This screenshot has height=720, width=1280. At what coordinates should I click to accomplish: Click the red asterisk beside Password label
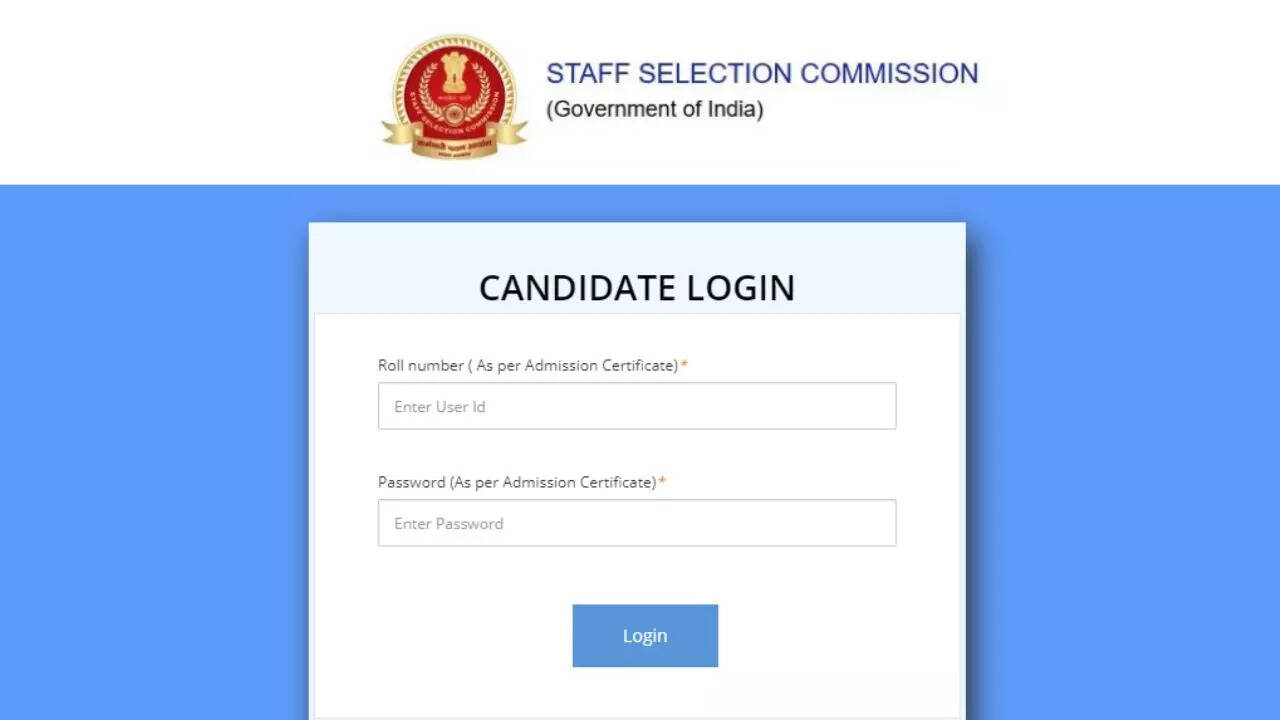point(662,483)
